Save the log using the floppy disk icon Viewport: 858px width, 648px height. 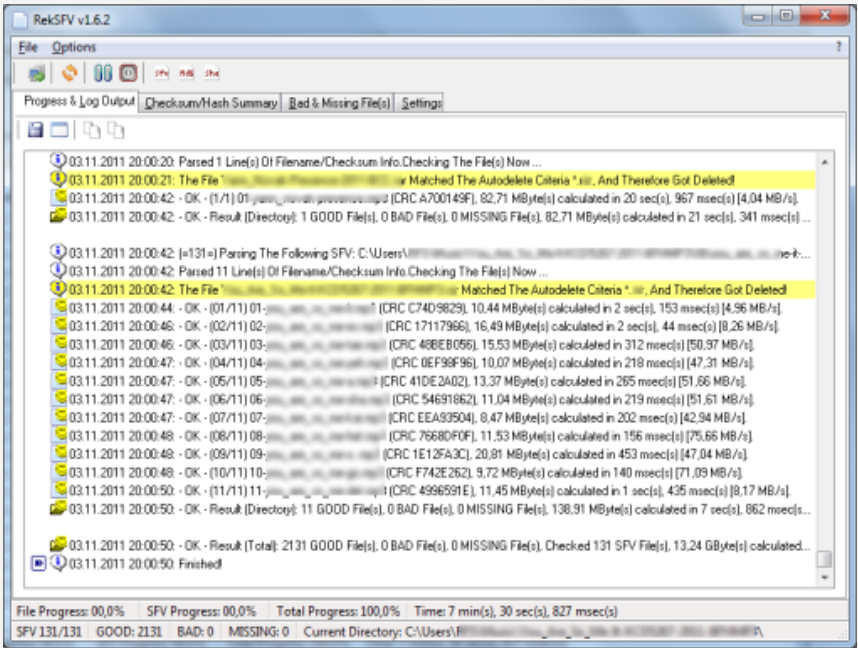coord(36,130)
